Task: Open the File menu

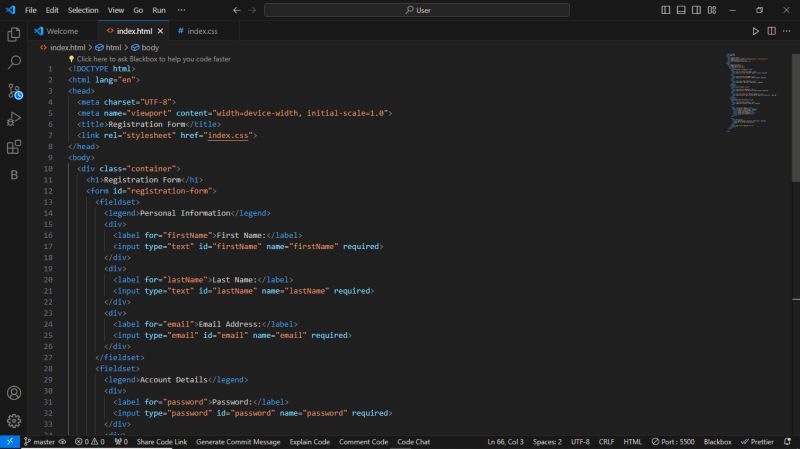Action: 31,10
